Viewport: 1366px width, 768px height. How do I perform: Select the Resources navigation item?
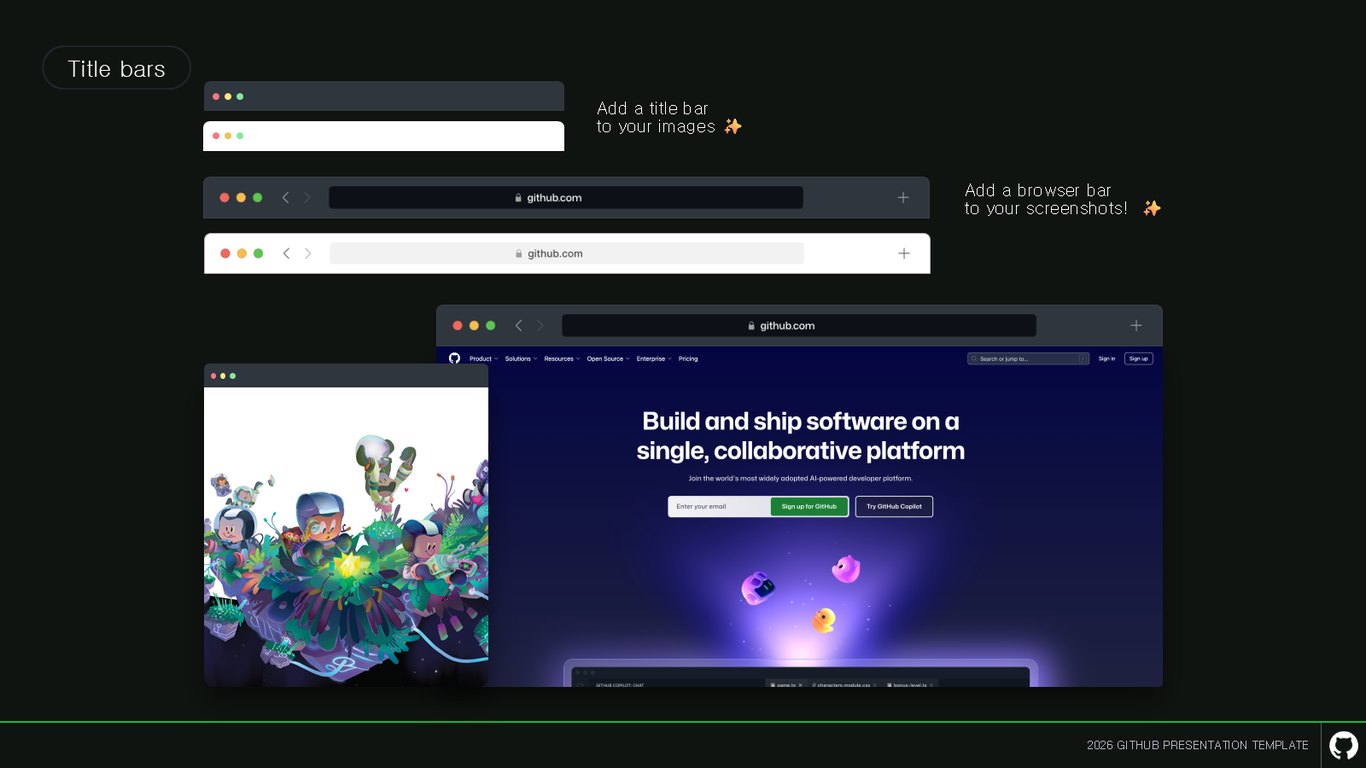click(562, 358)
